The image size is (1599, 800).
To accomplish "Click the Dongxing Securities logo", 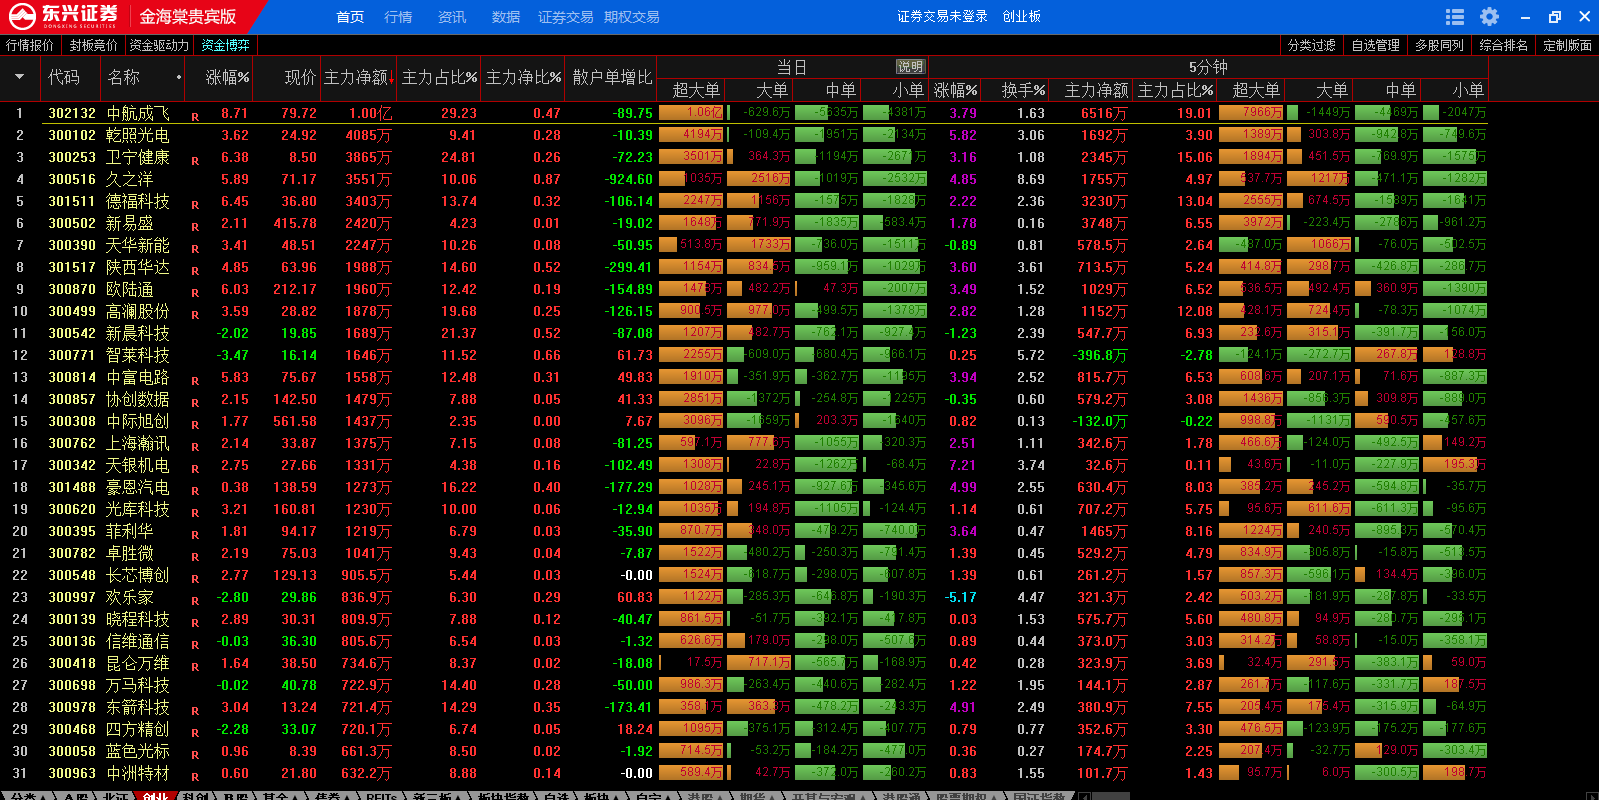I will click(64, 16).
